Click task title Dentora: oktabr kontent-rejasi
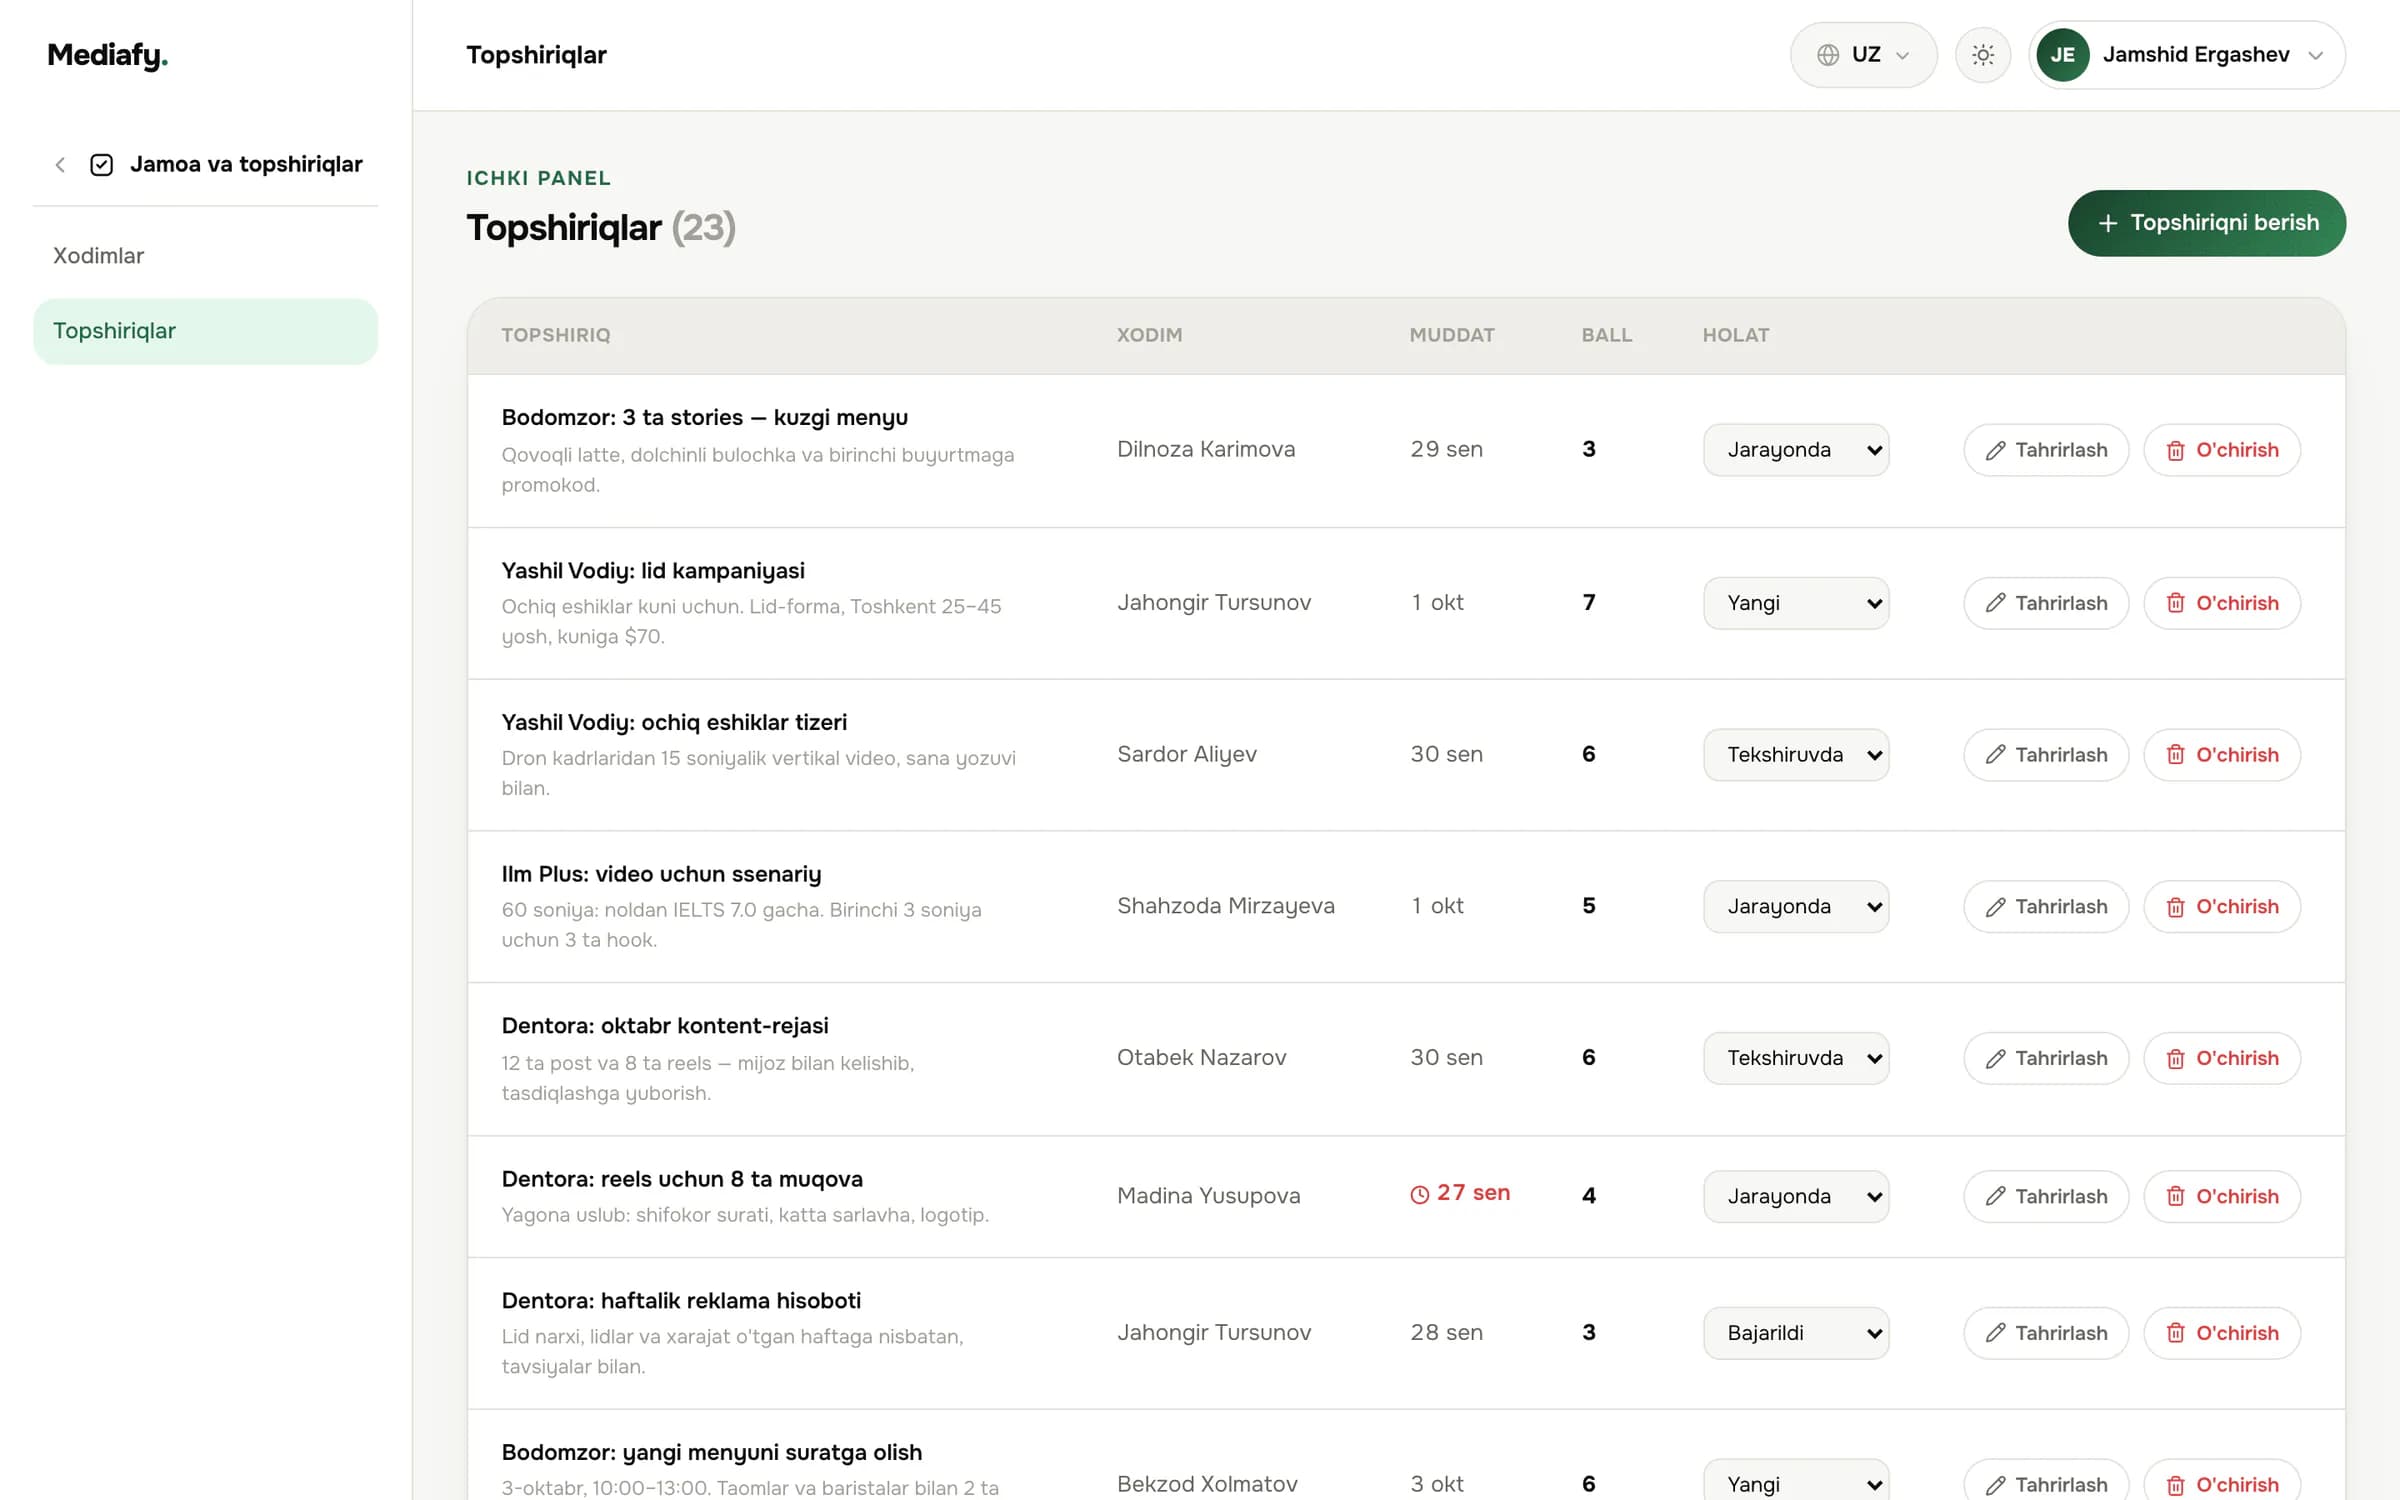Viewport: 2400px width, 1500px height. 665,1026
